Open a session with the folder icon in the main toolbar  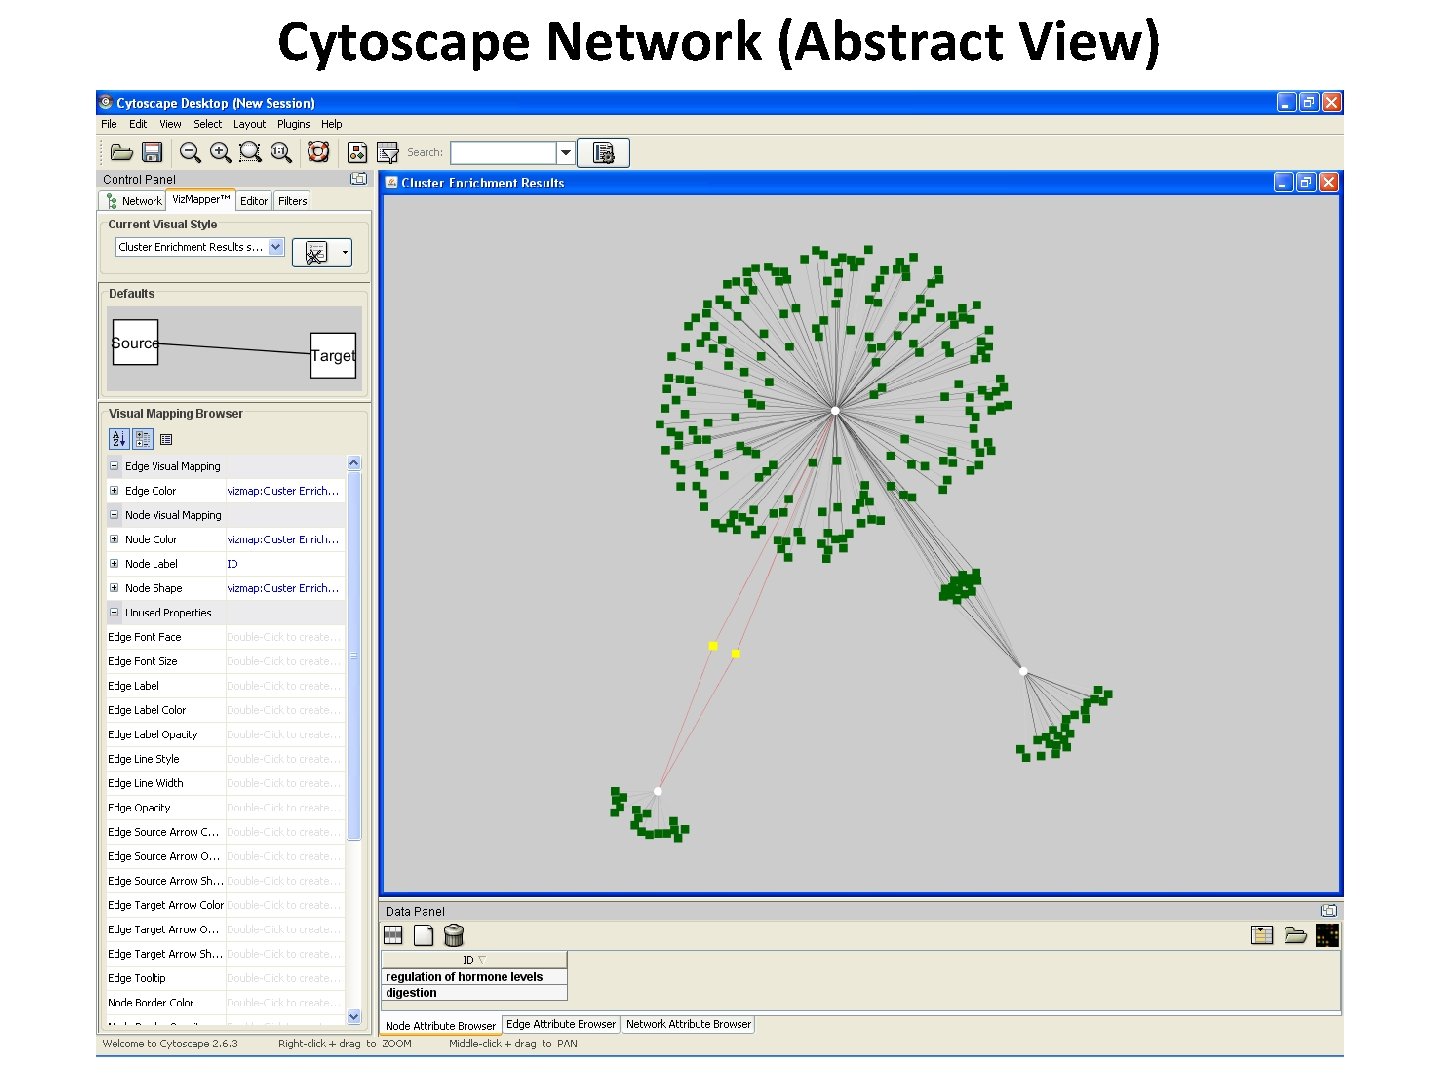pyautogui.click(x=122, y=152)
